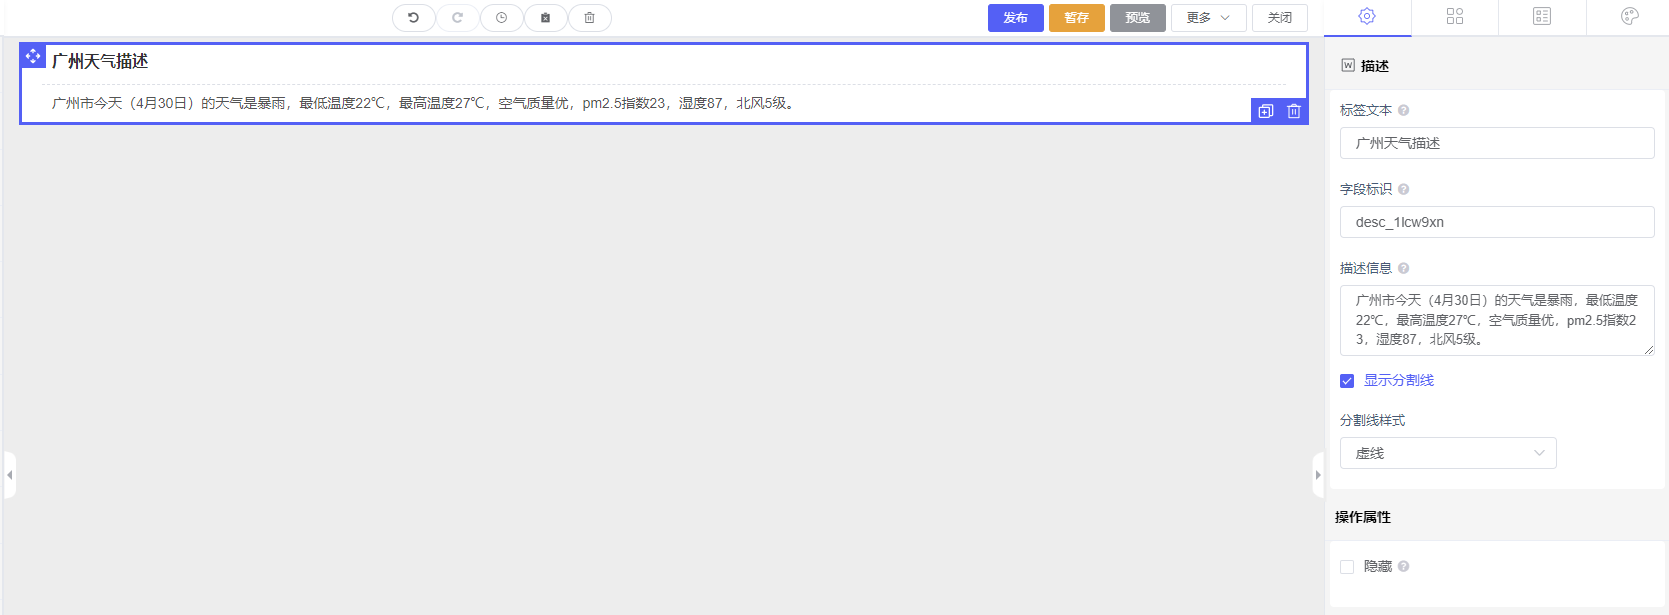Click the redo arrow in the toolbar

pyautogui.click(x=457, y=18)
